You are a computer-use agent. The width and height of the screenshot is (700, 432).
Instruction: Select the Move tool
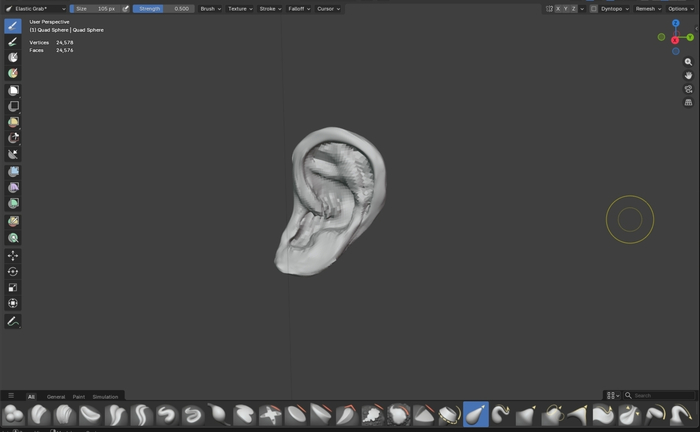[13, 255]
